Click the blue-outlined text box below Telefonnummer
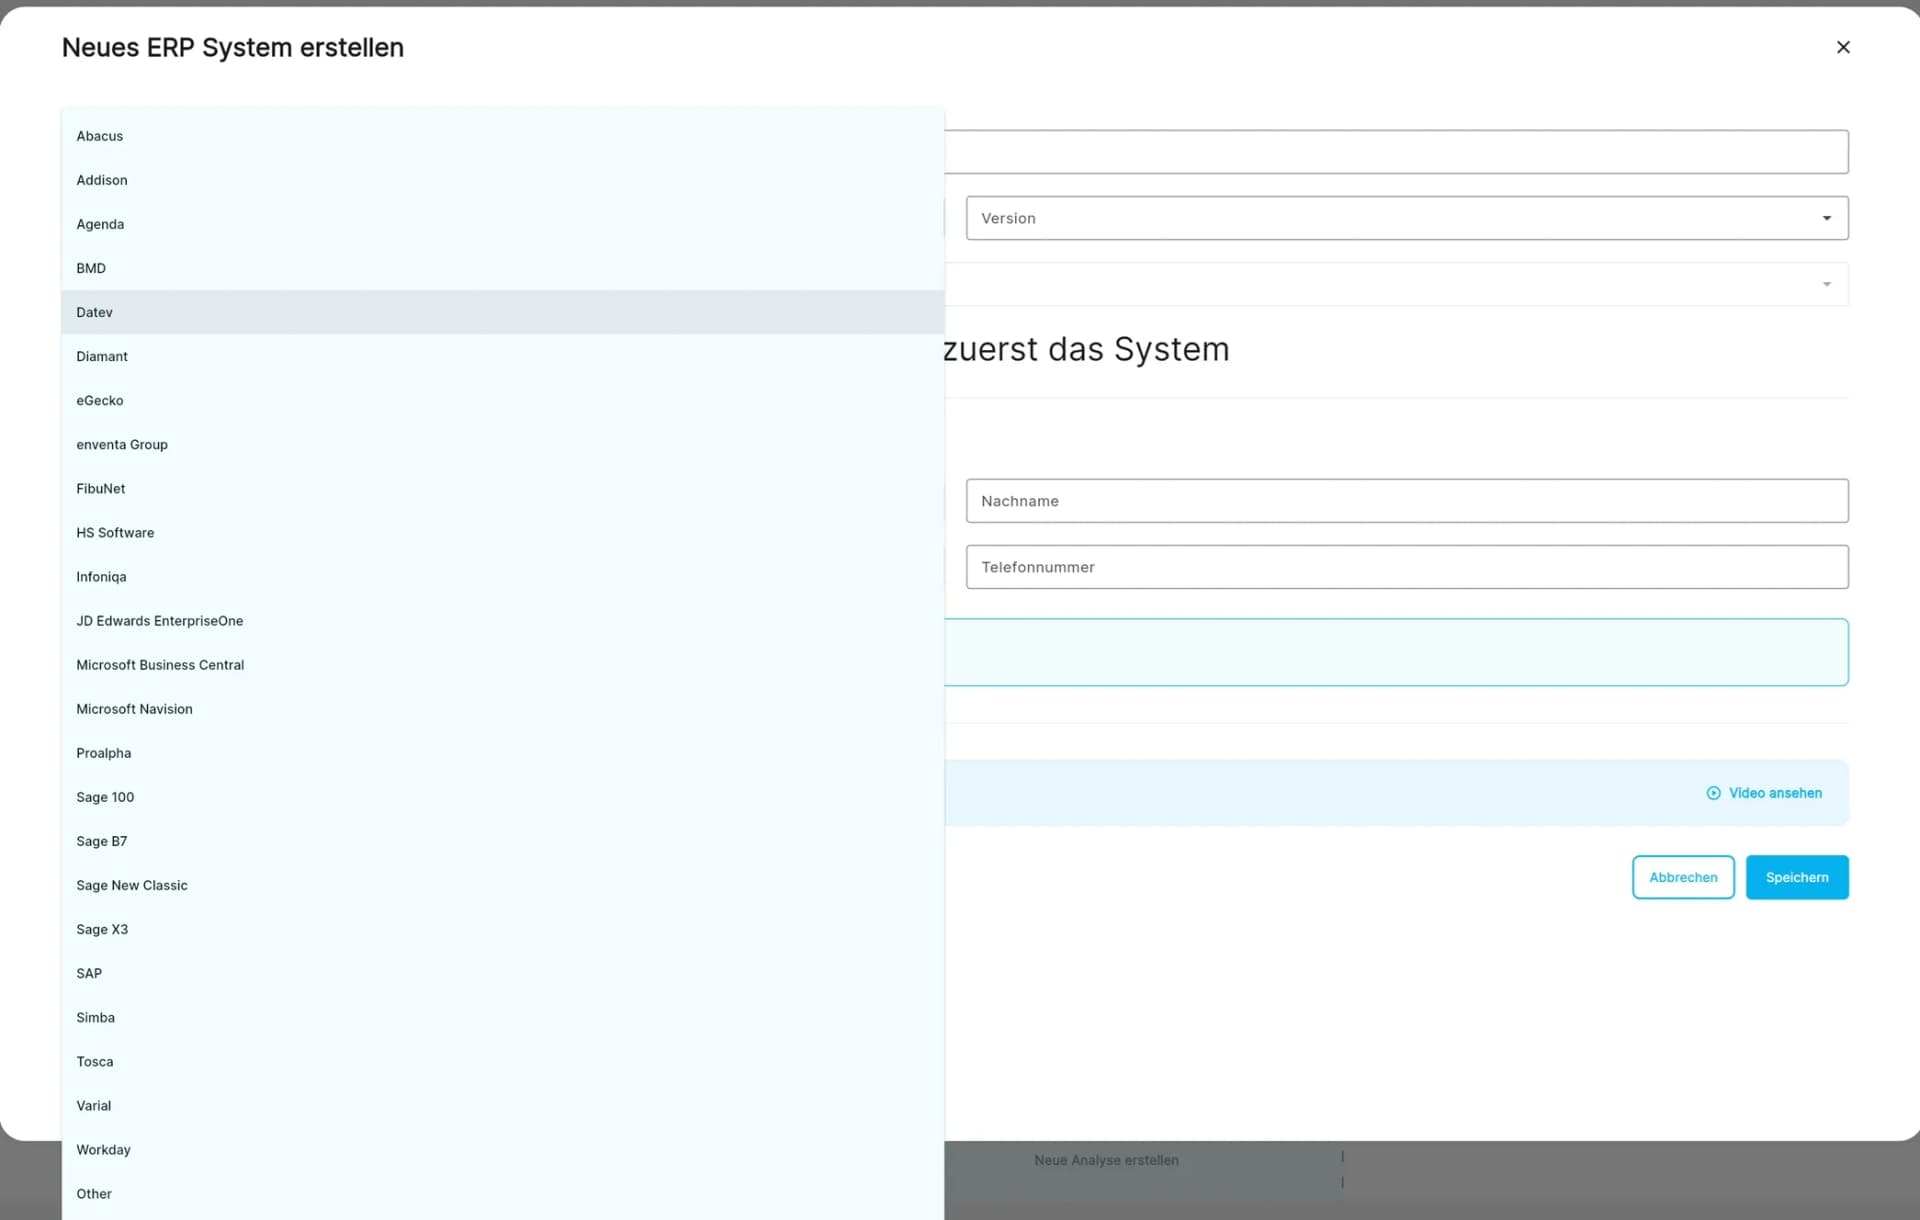 1396,652
